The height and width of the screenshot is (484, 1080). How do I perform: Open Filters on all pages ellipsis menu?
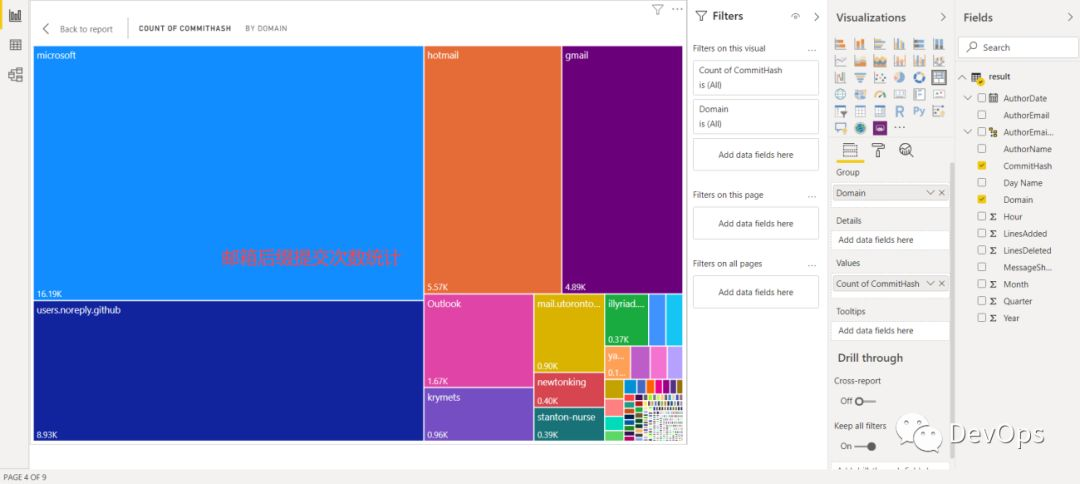(x=811, y=264)
